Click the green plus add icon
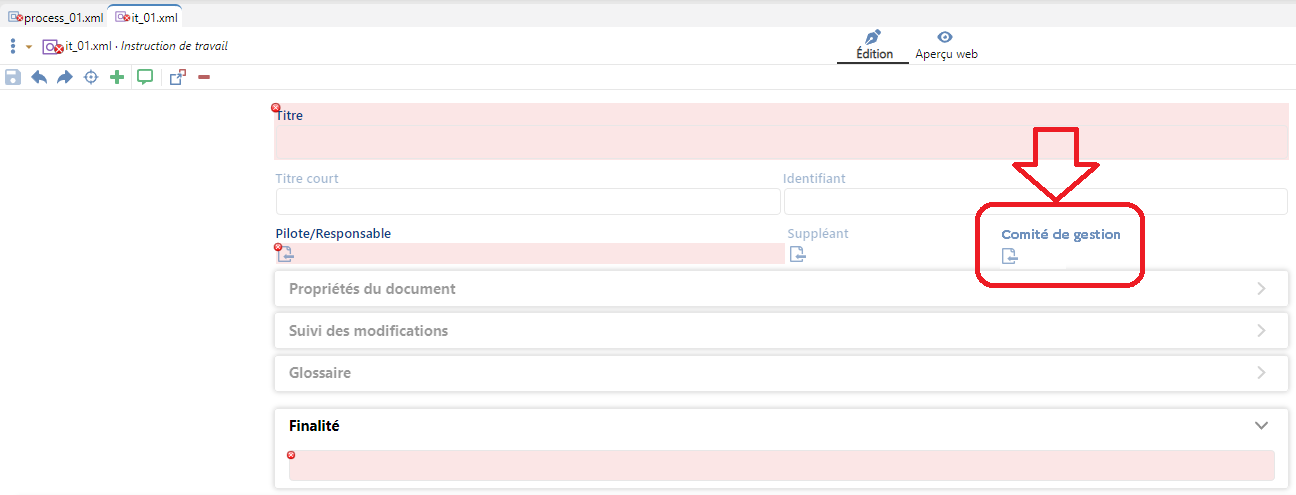This screenshot has width=1296, height=495. [117, 77]
